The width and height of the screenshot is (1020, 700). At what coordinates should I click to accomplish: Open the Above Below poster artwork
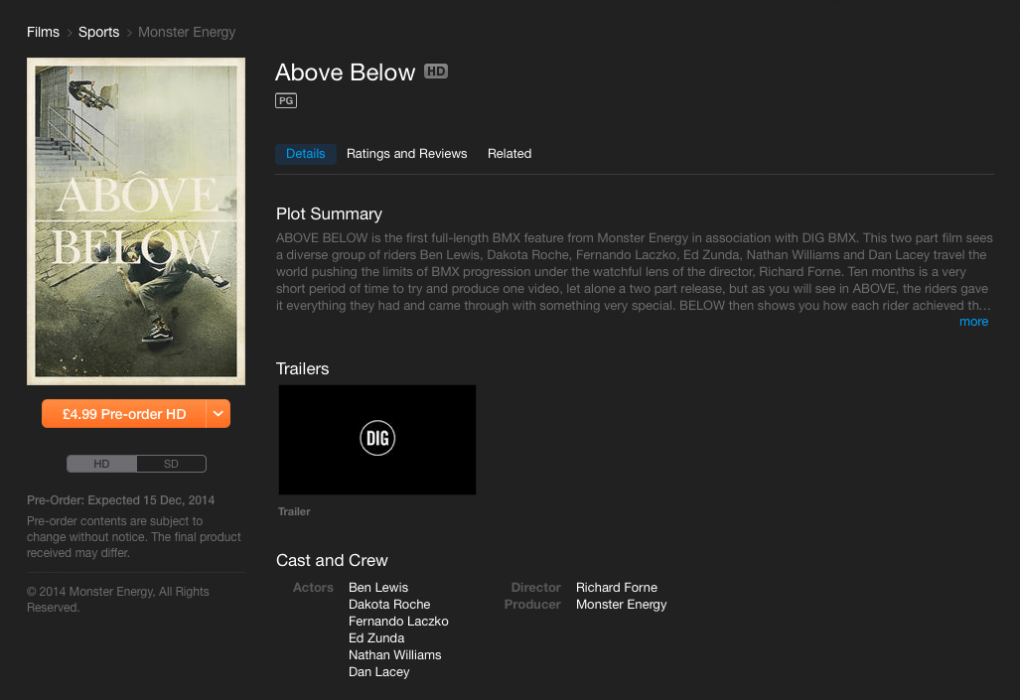click(x=136, y=221)
